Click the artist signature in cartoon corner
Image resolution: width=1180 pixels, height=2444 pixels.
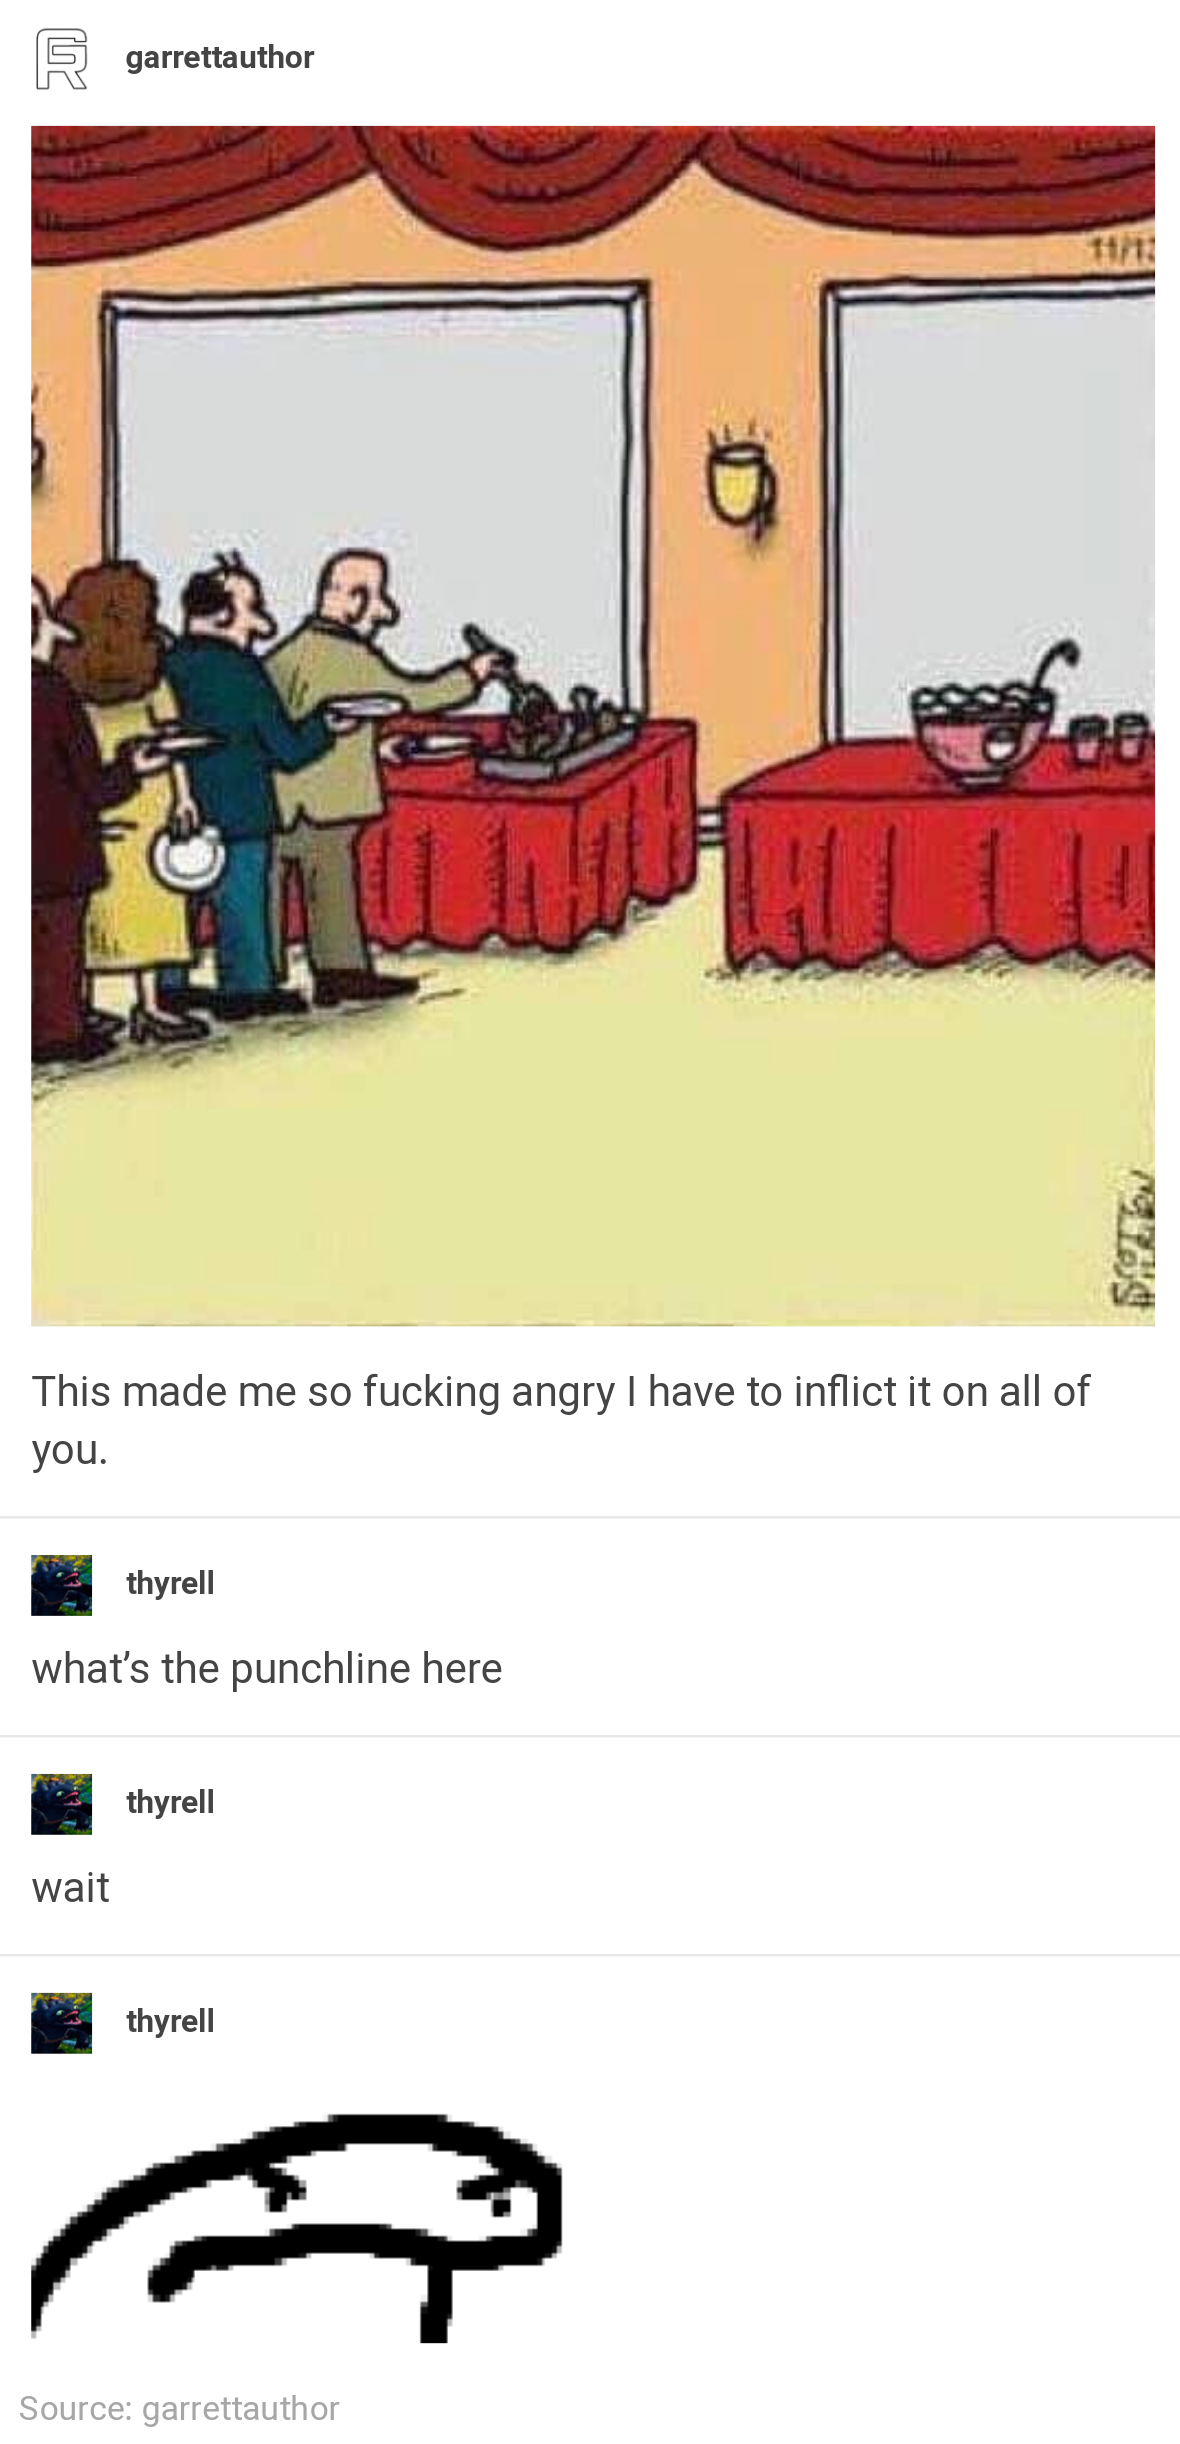tap(1134, 1240)
